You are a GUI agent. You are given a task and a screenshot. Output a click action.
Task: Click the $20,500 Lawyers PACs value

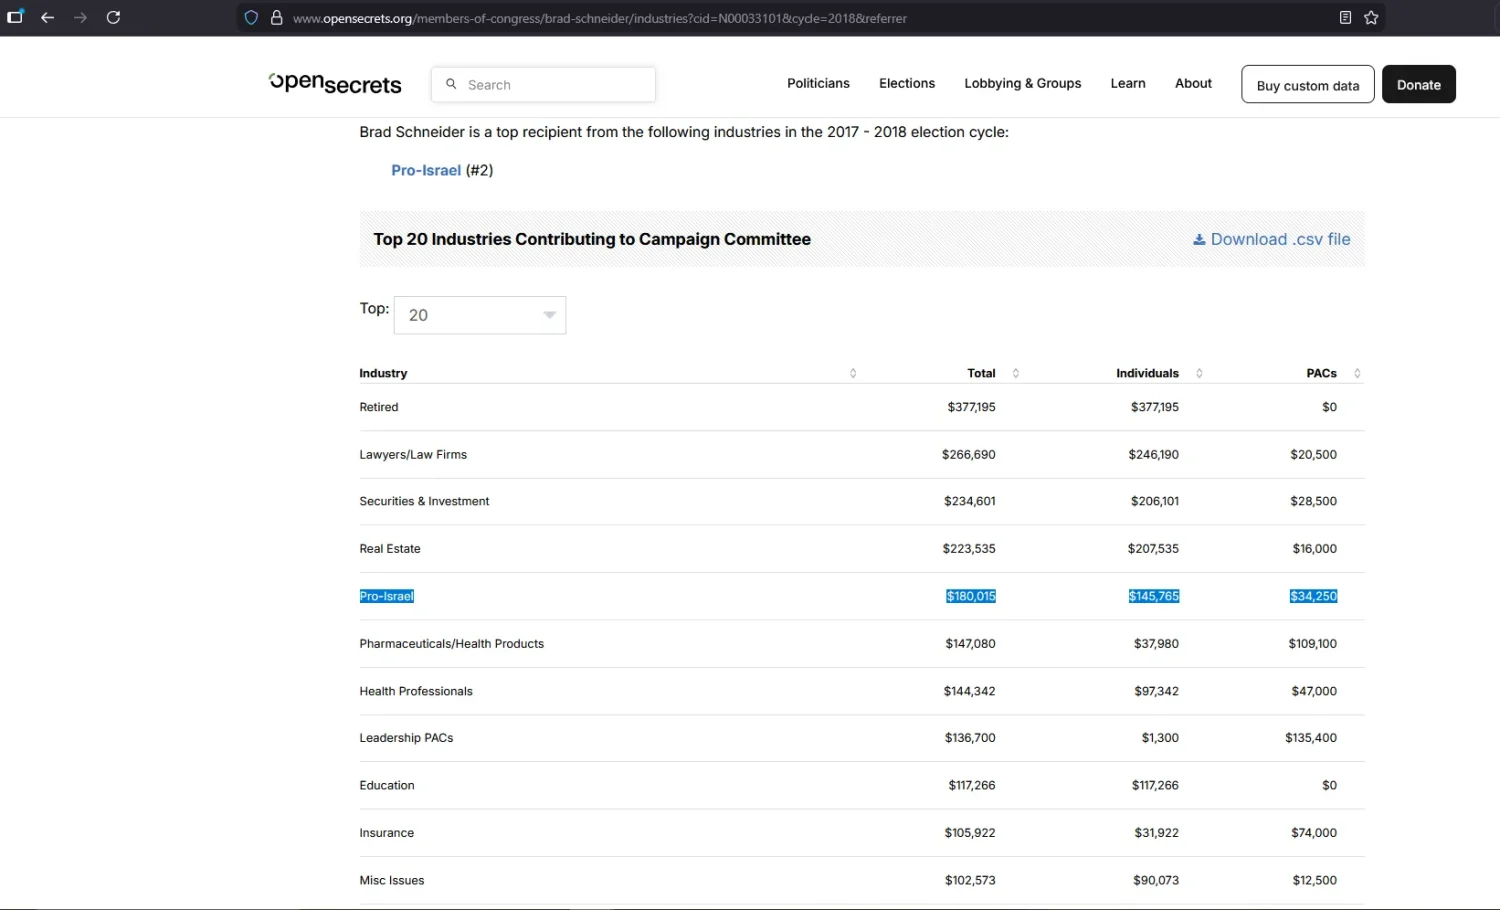pyautogui.click(x=1313, y=454)
